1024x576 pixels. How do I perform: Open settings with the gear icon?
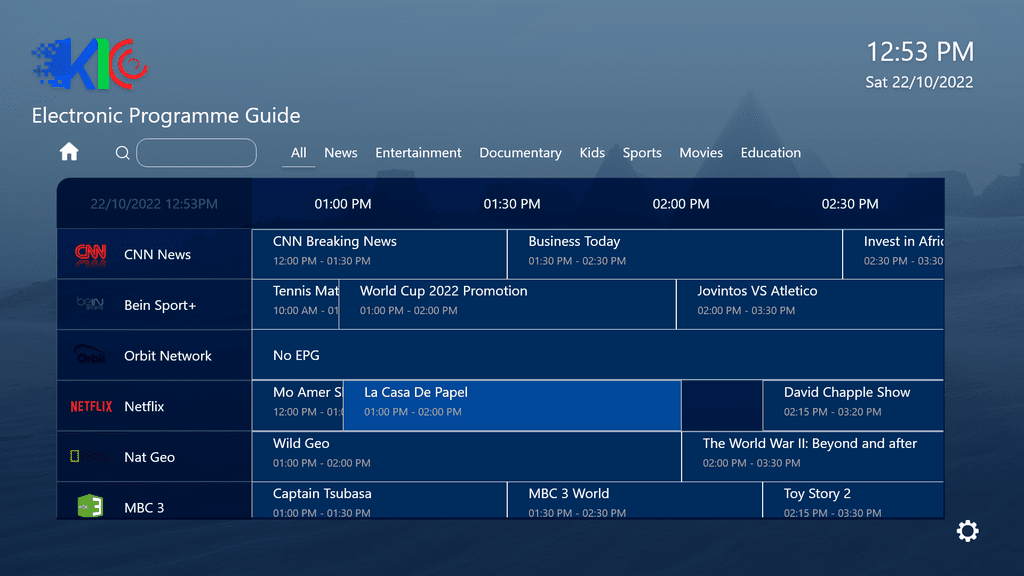[x=967, y=531]
